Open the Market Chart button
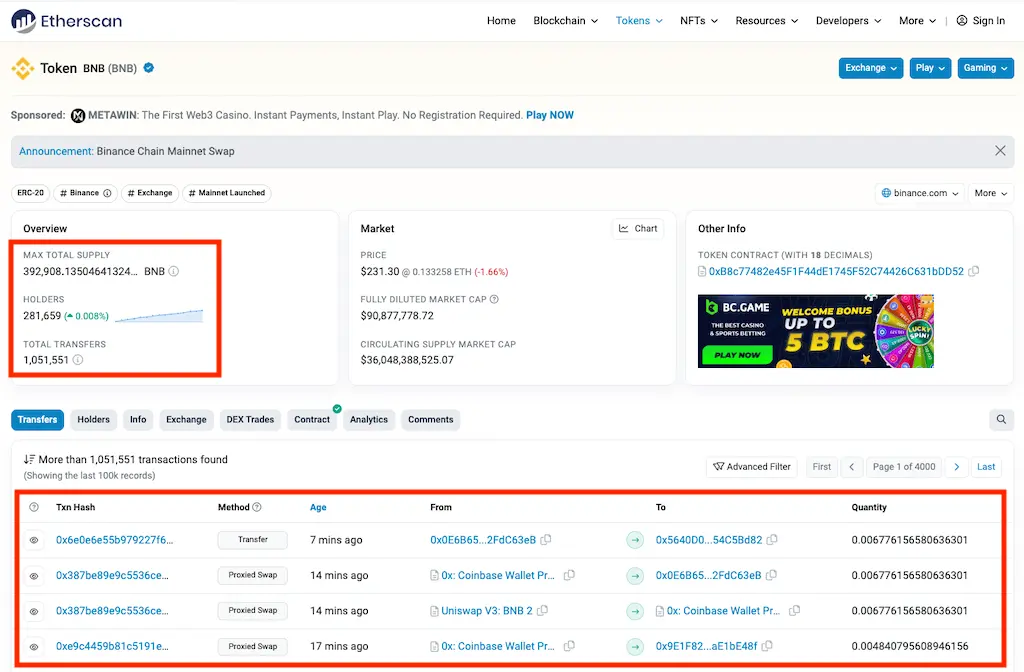 coord(637,229)
